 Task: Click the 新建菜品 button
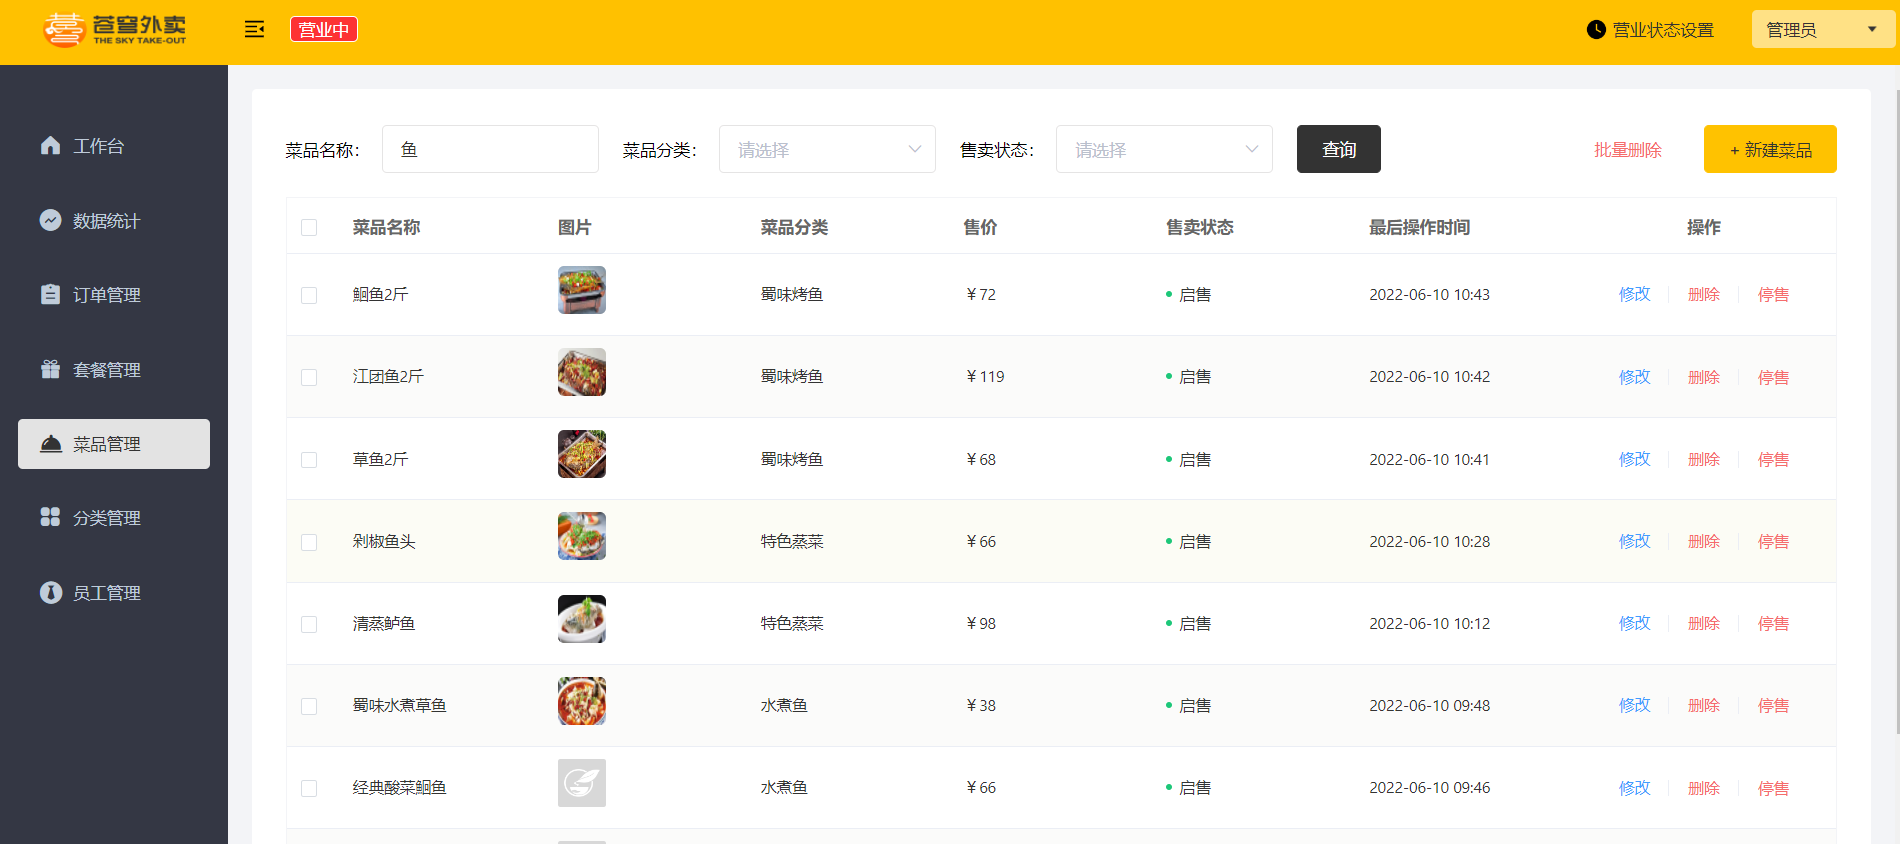pyautogui.click(x=1770, y=149)
